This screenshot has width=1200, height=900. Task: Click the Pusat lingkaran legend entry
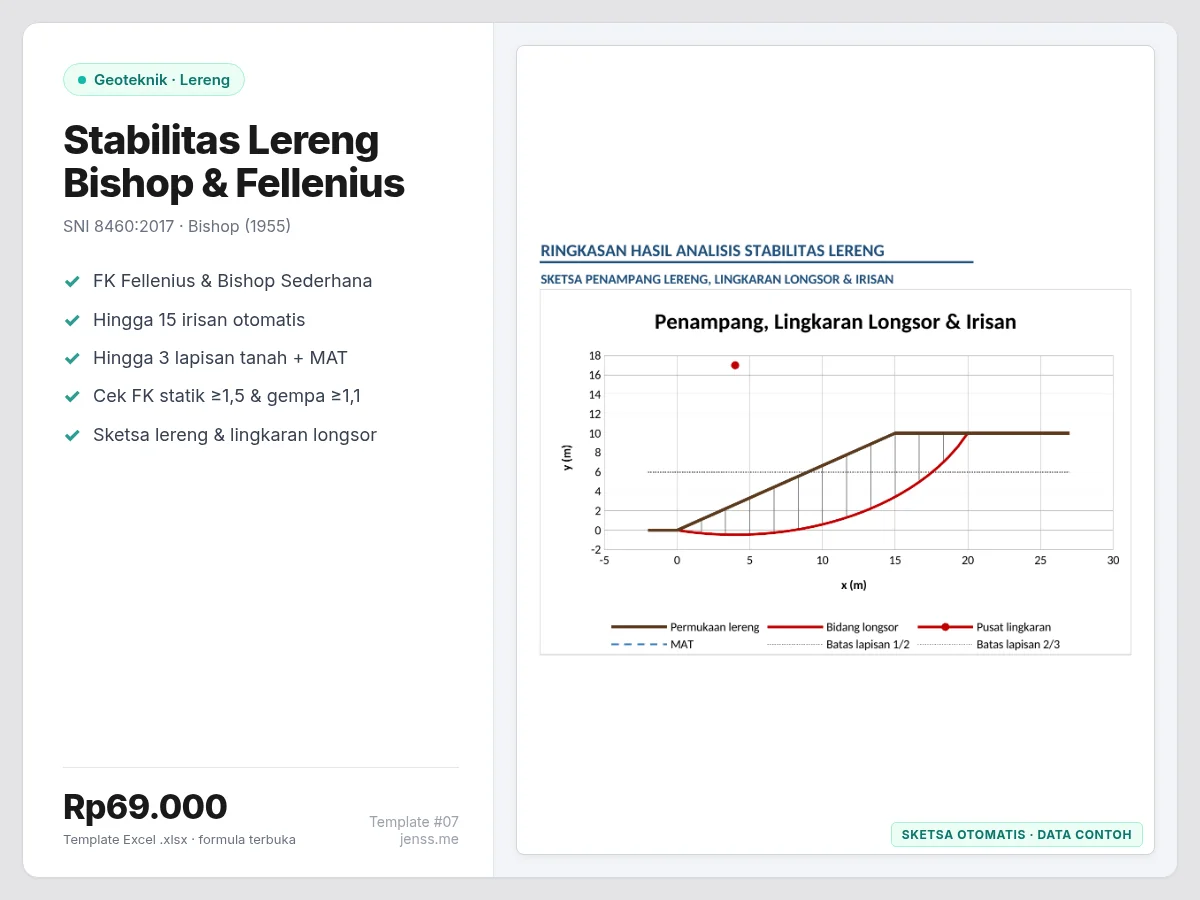984,627
